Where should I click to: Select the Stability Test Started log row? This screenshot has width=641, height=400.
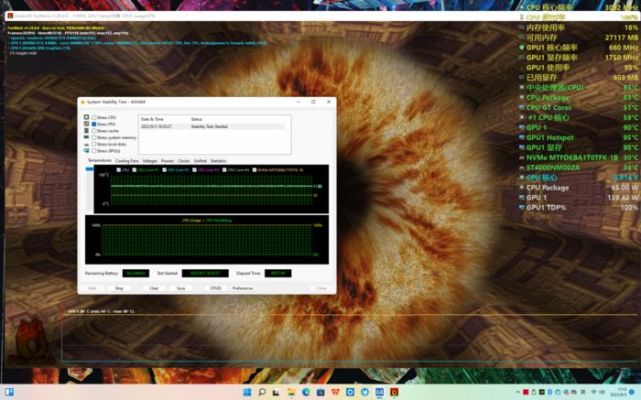[212, 126]
